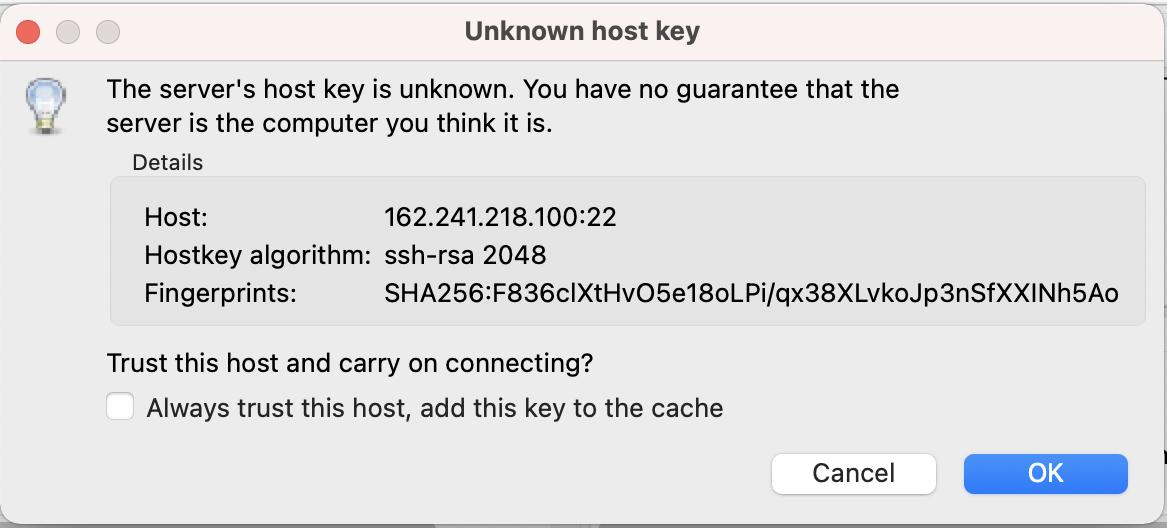Screen dimensions: 1167x528
Task: Click the 'Trust this host and carry on connecting?' question
Action: click(x=350, y=363)
